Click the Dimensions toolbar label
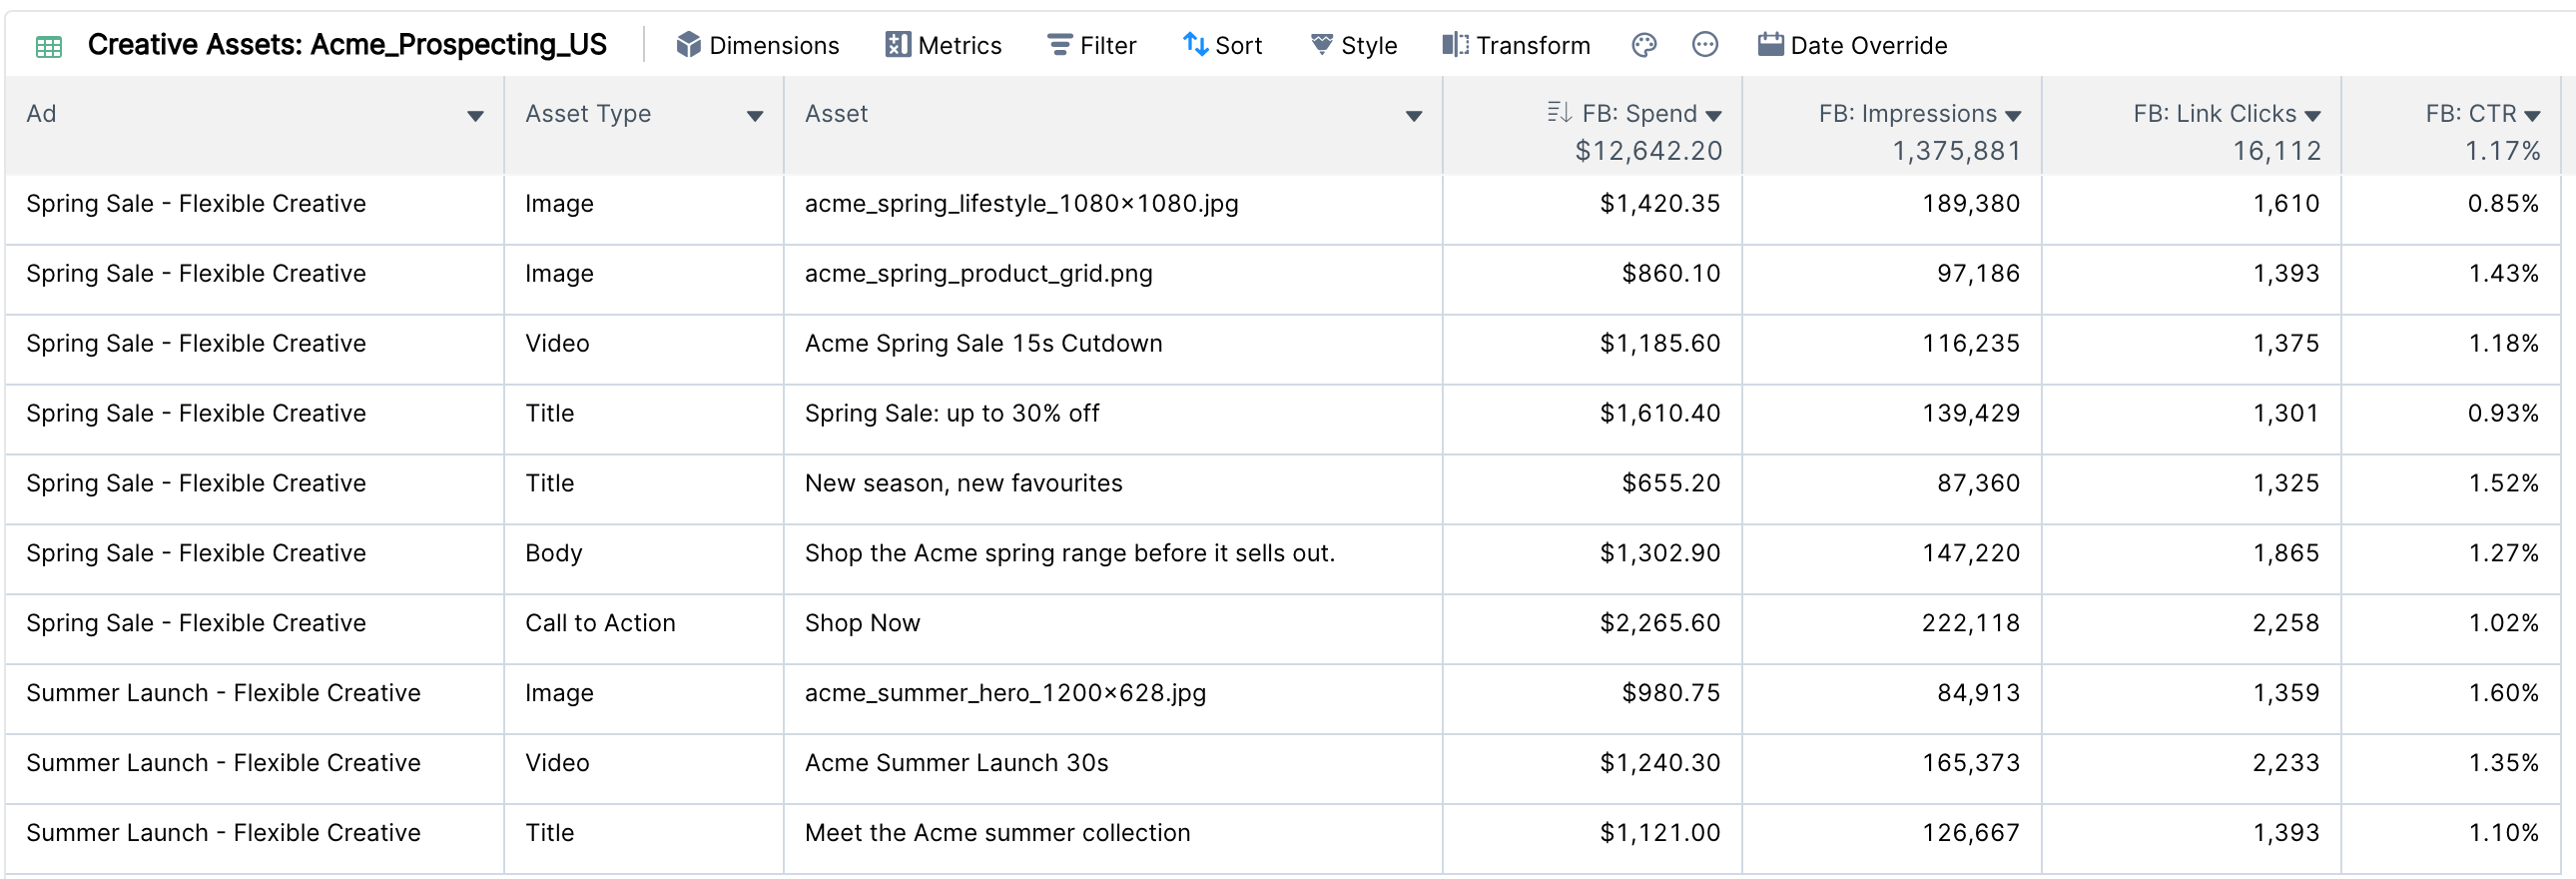The width and height of the screenshot is (2576, 879). click(x=774, y=46)
